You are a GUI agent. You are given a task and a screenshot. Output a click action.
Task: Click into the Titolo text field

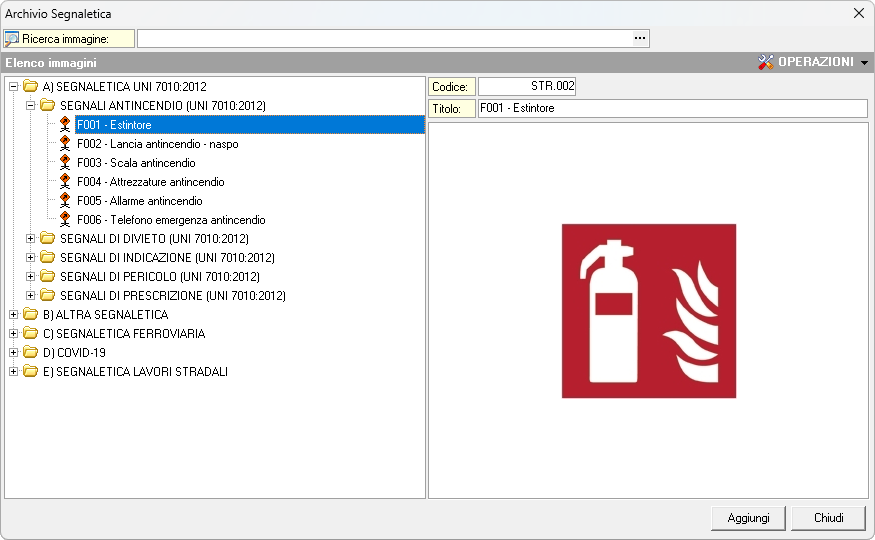pos(672,108)
